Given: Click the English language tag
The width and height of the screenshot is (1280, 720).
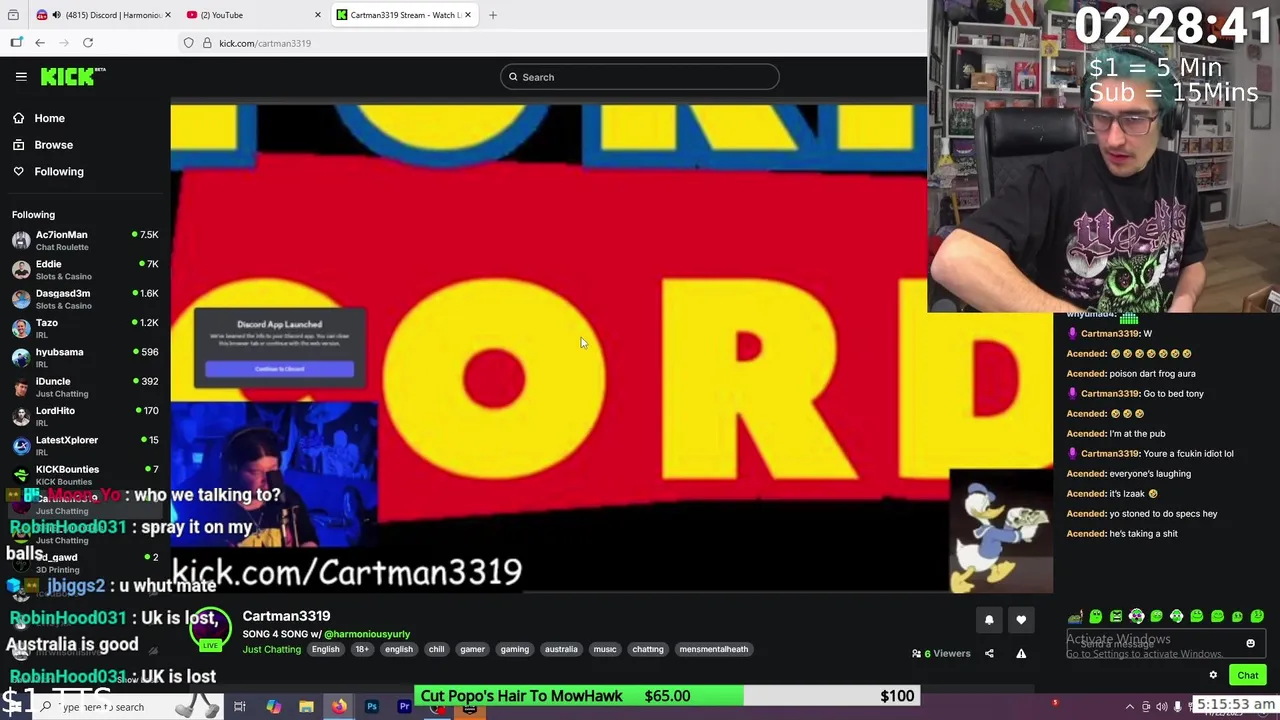Looking at the screenshot, I should 325,650.
